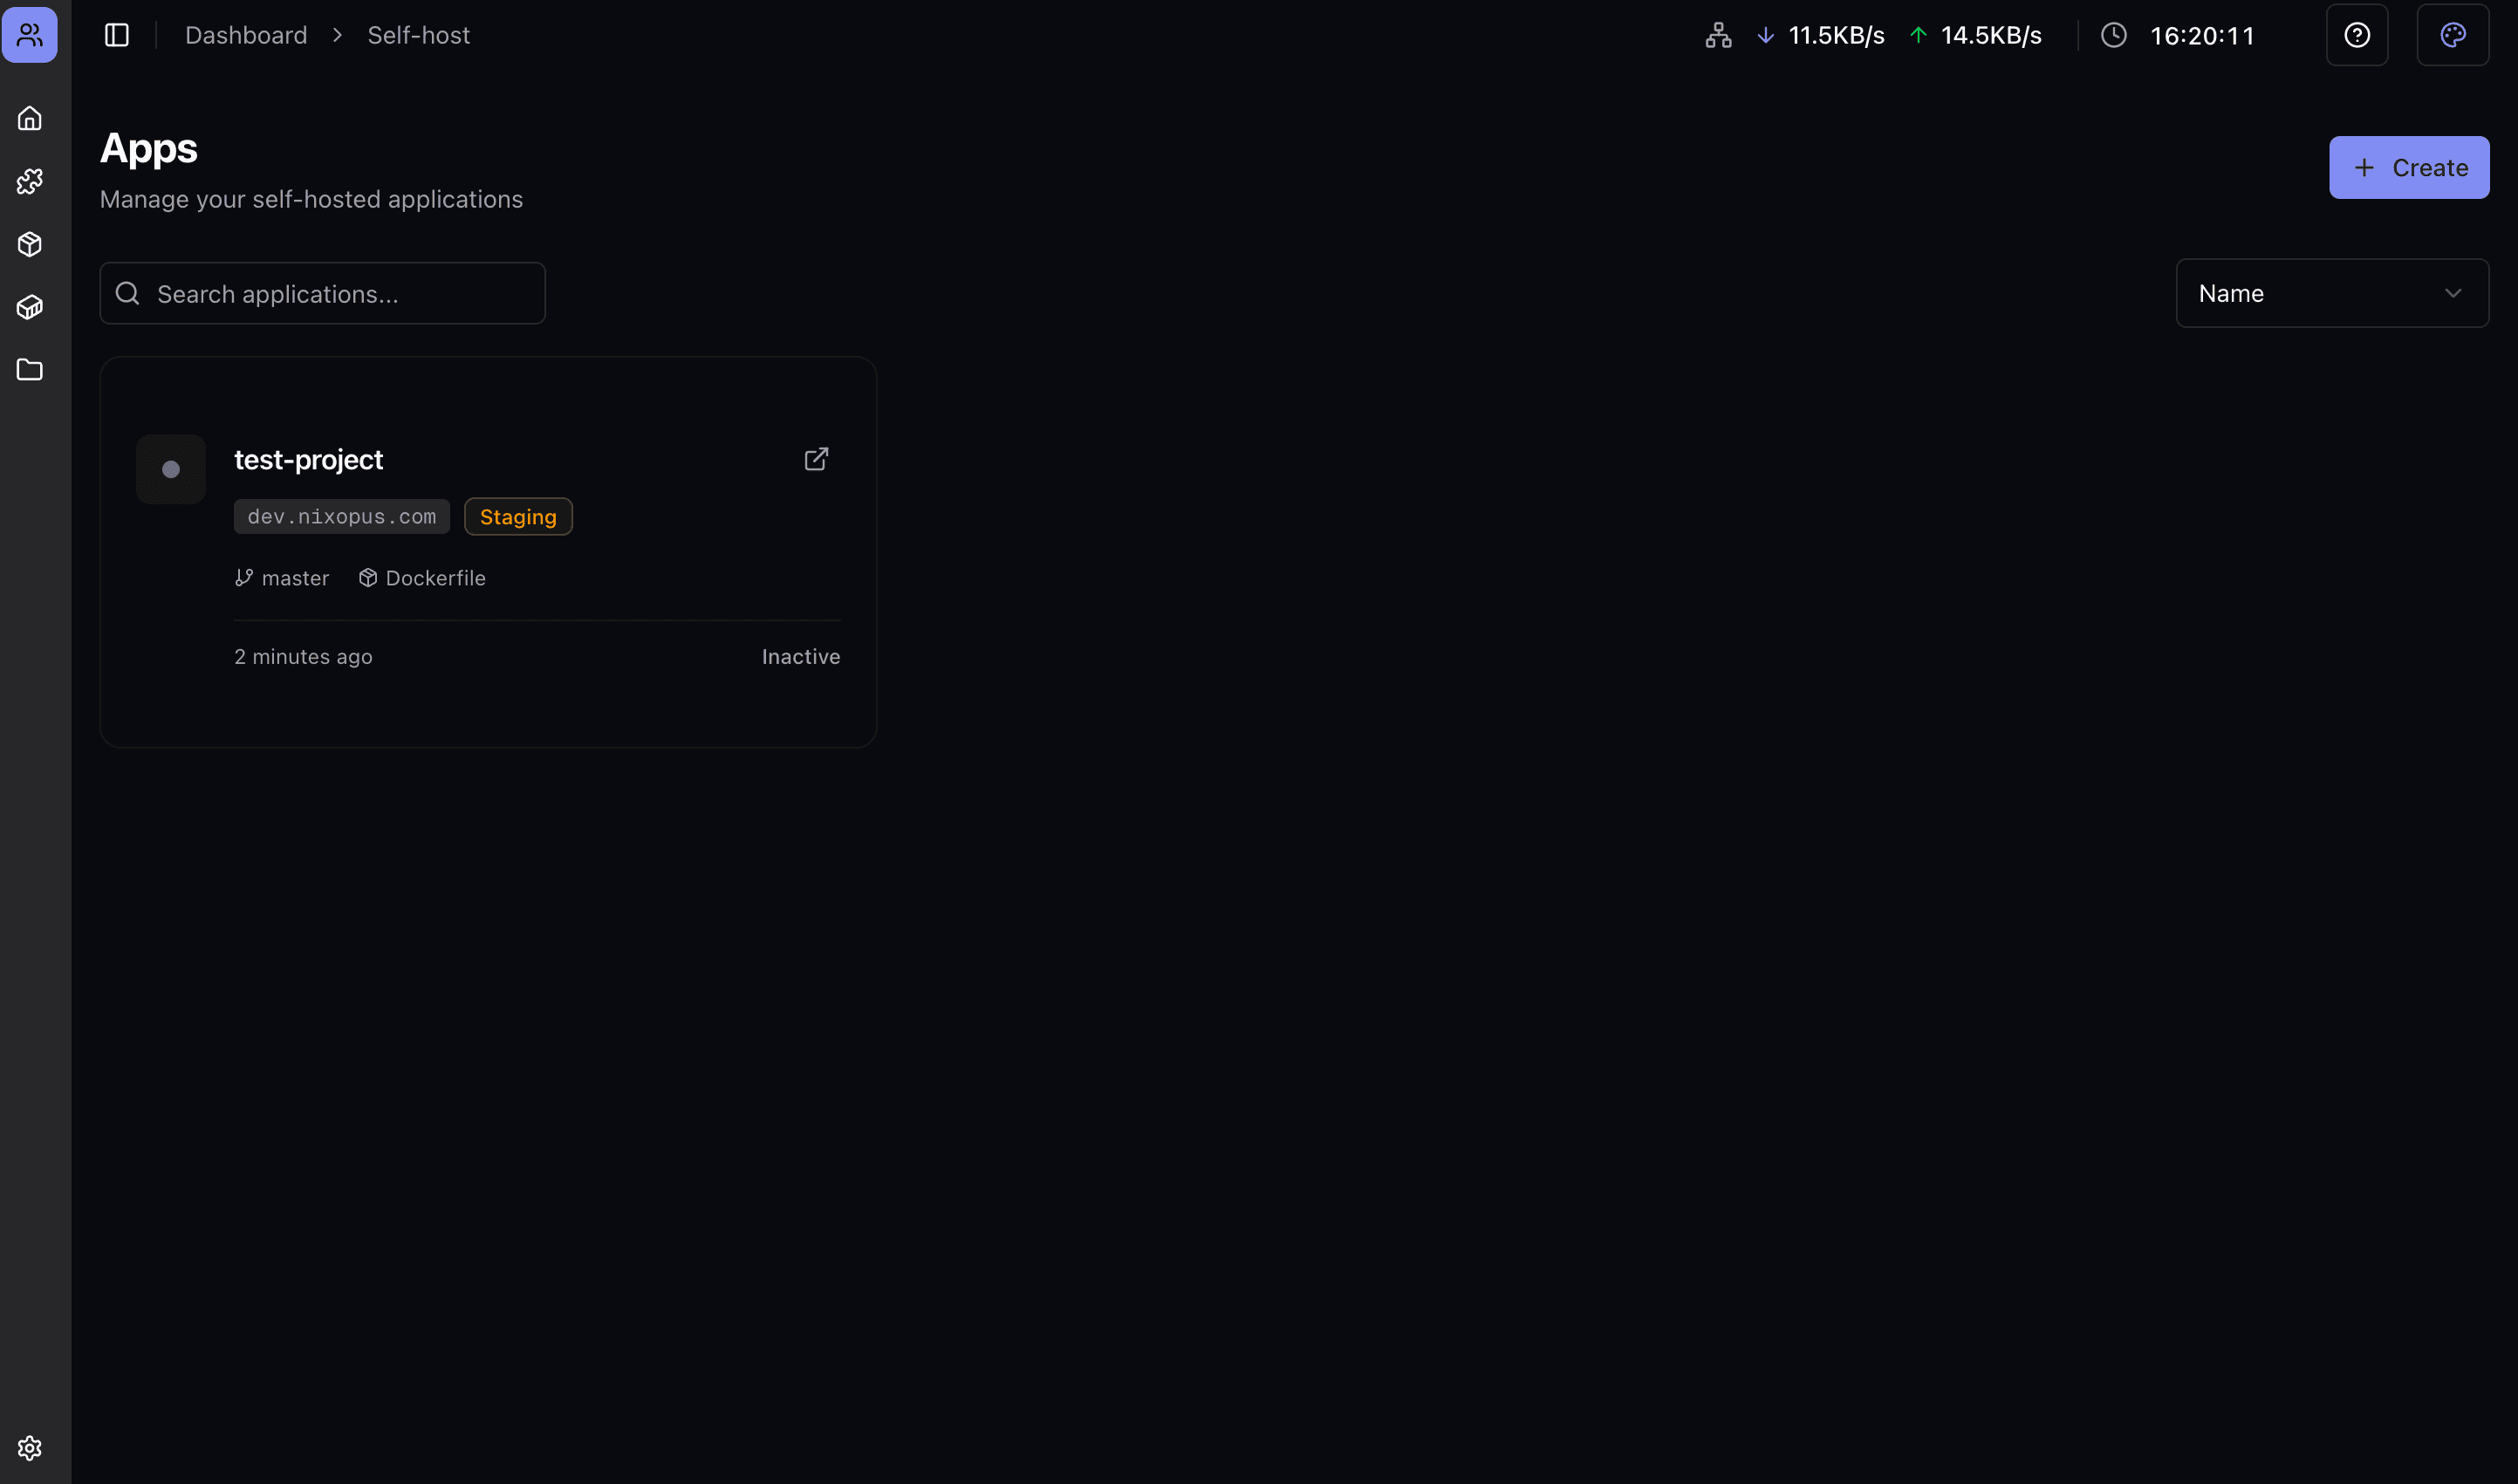The height and width of the screenshot is (1484, 2518).
Task: Click the Create button
Action: click(x=2408, y=167)
